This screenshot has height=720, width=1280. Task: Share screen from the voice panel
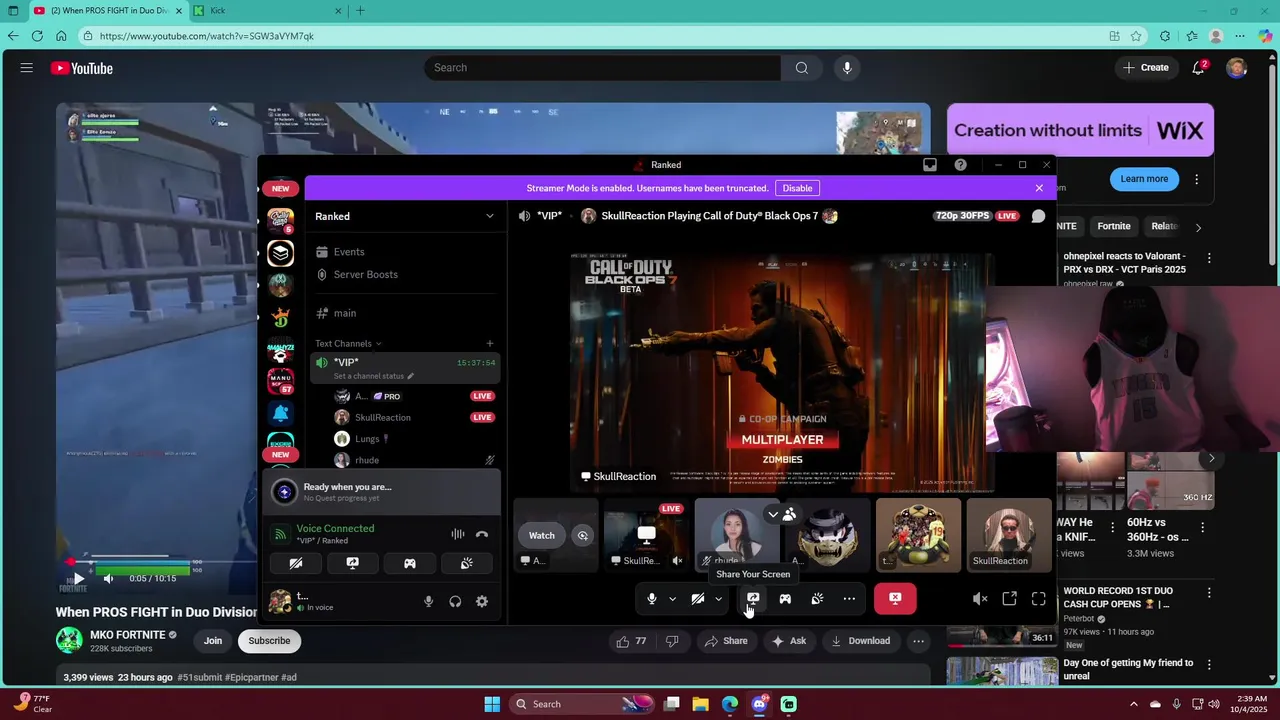[x=352, y=564]
